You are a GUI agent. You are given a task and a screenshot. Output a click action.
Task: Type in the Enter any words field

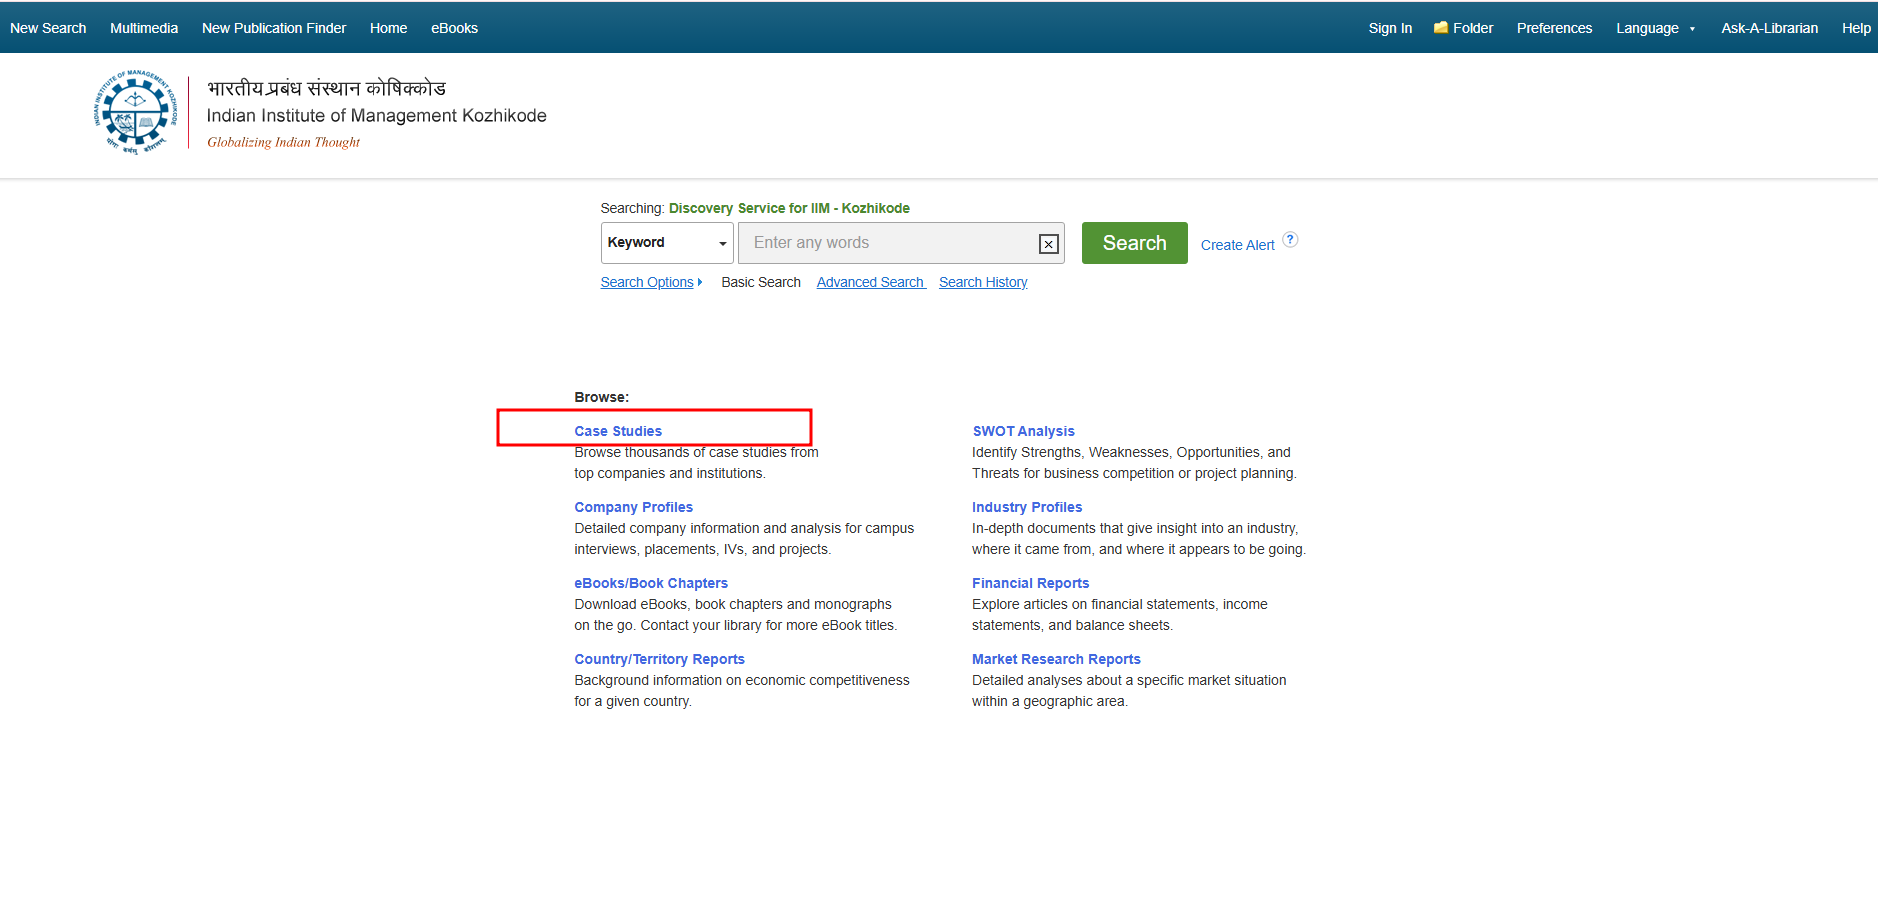pos(890,243)
